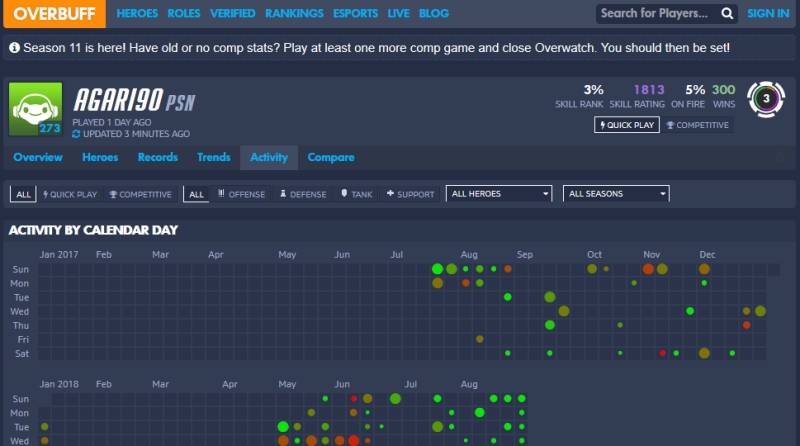The width and height of the screenshot is (800, 446).
Task: Open the Heroes navigation menu
Action: click(137, 14)
